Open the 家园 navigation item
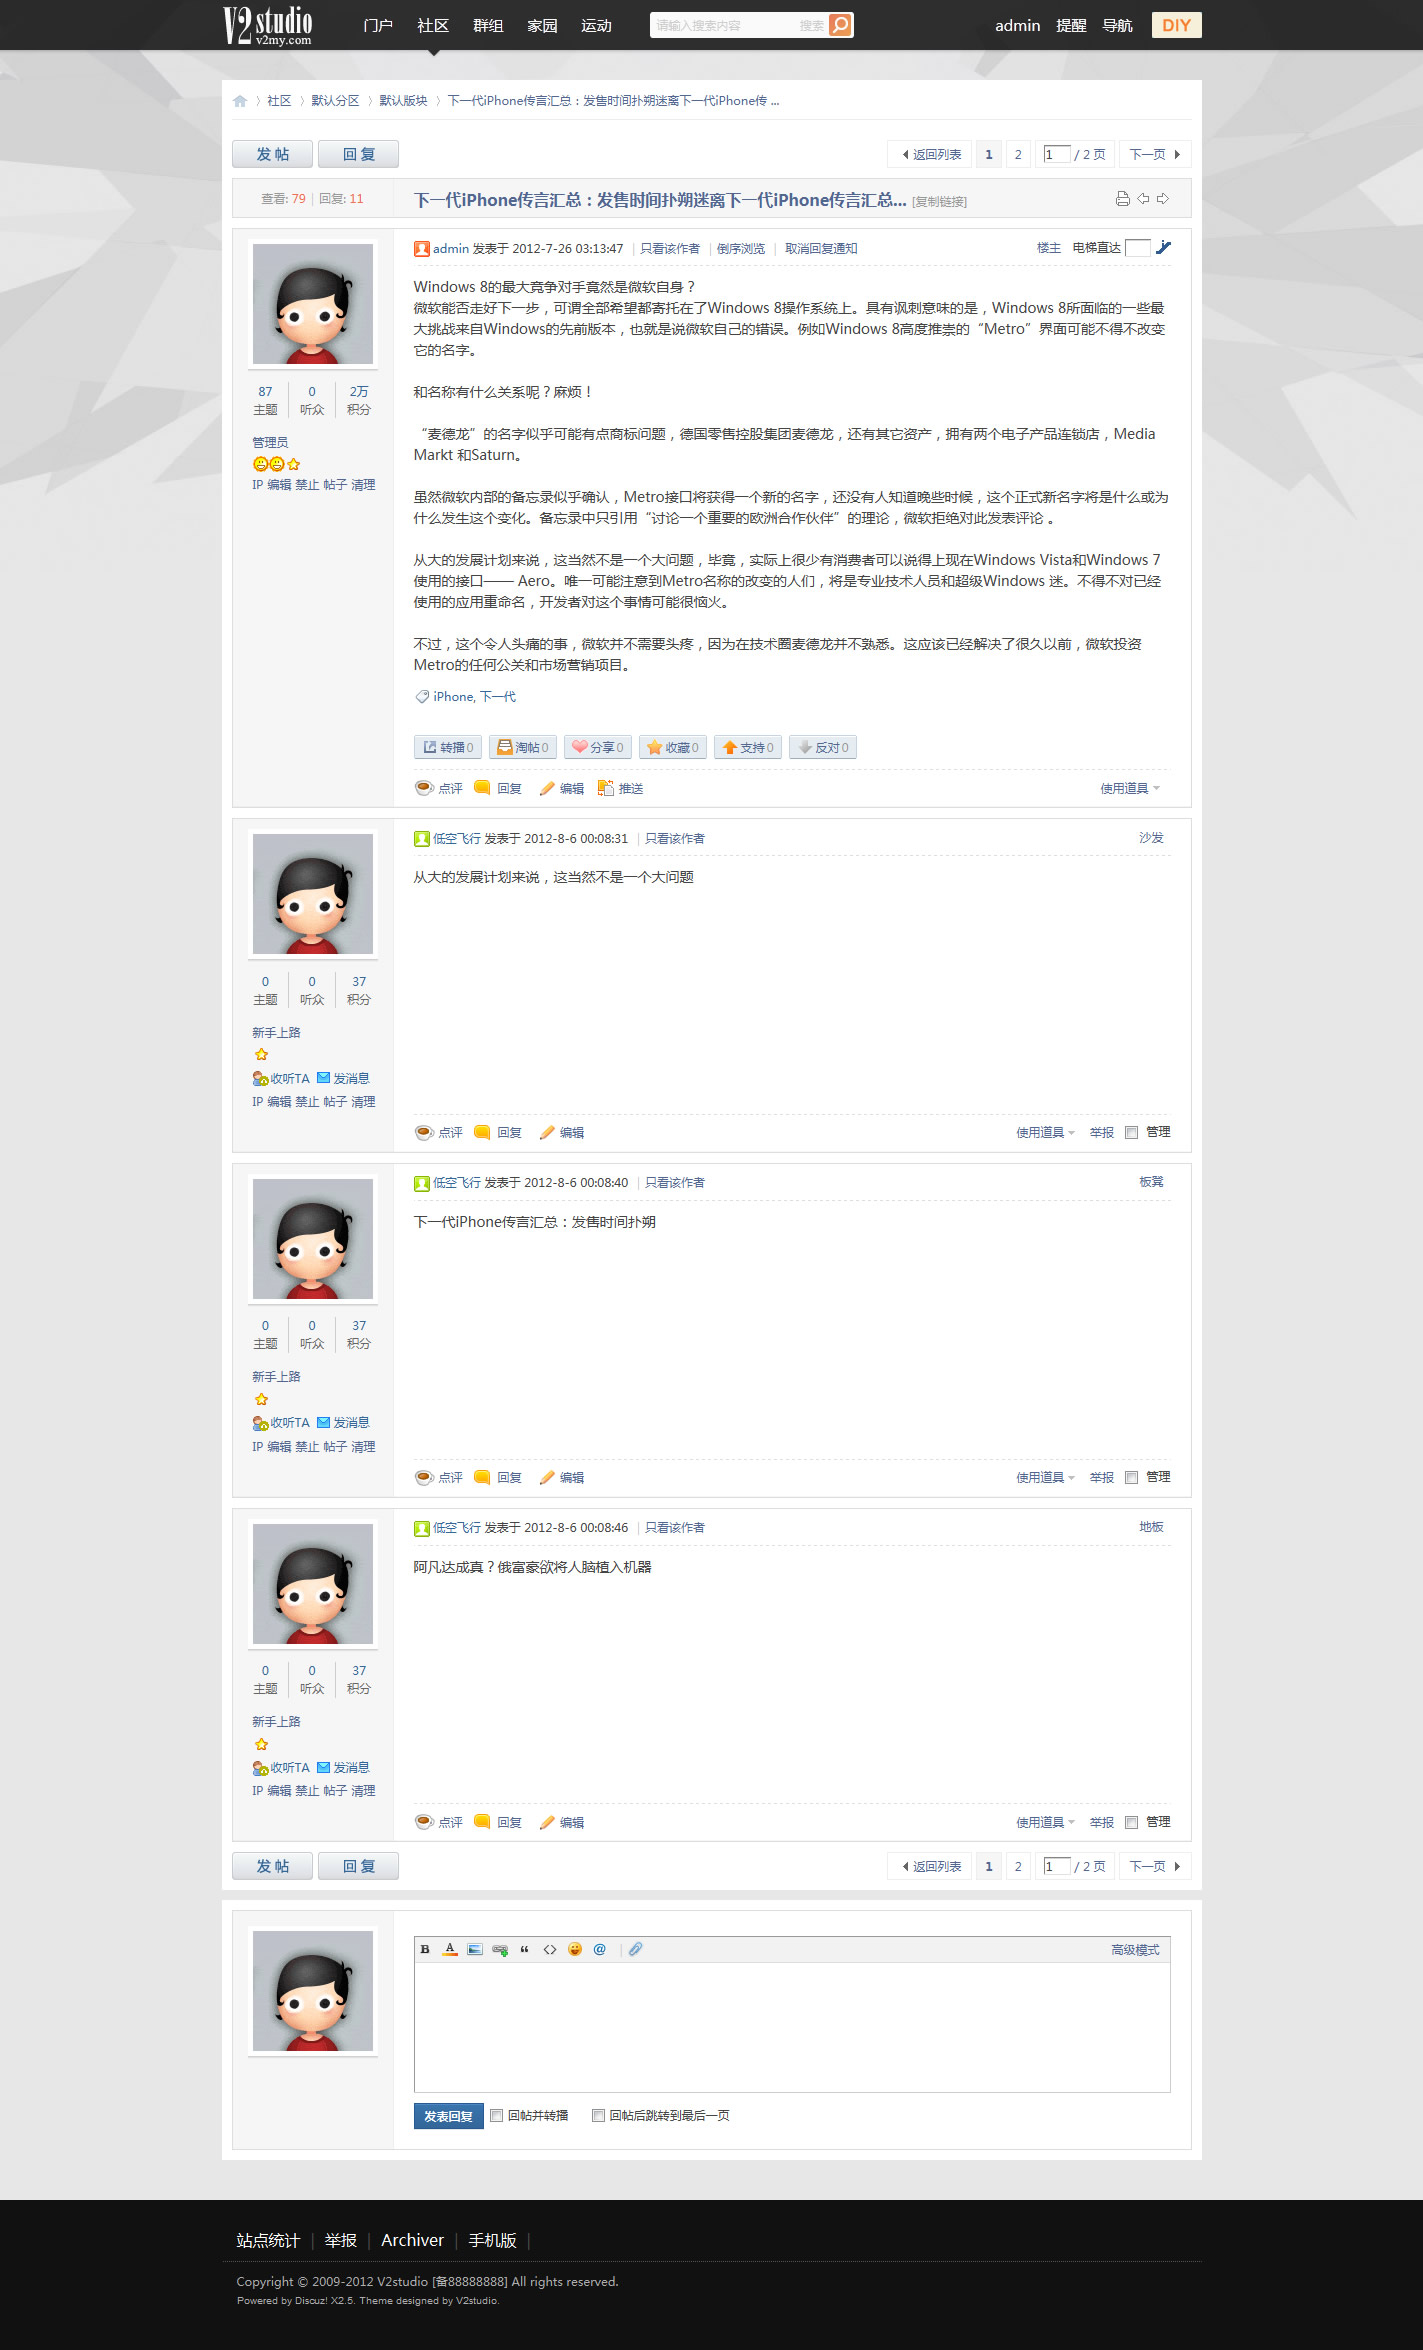The width and height of the screenshot is (1423, 2350). click(542, 25)
